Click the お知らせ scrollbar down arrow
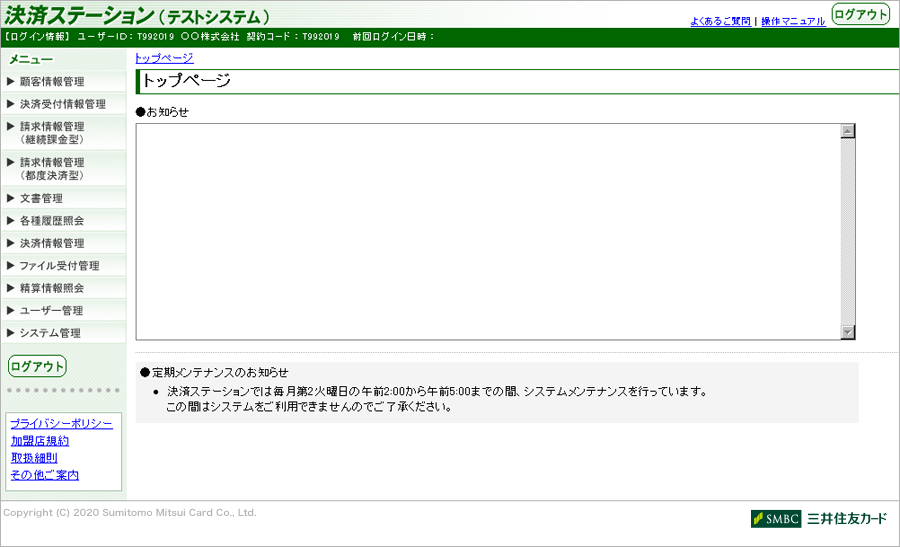Viewport: 900px width, 547px height. (x=848, y=332)
